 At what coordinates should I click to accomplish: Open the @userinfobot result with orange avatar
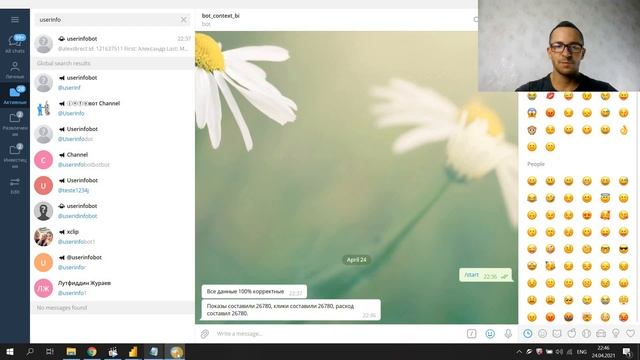coord(112,262)
